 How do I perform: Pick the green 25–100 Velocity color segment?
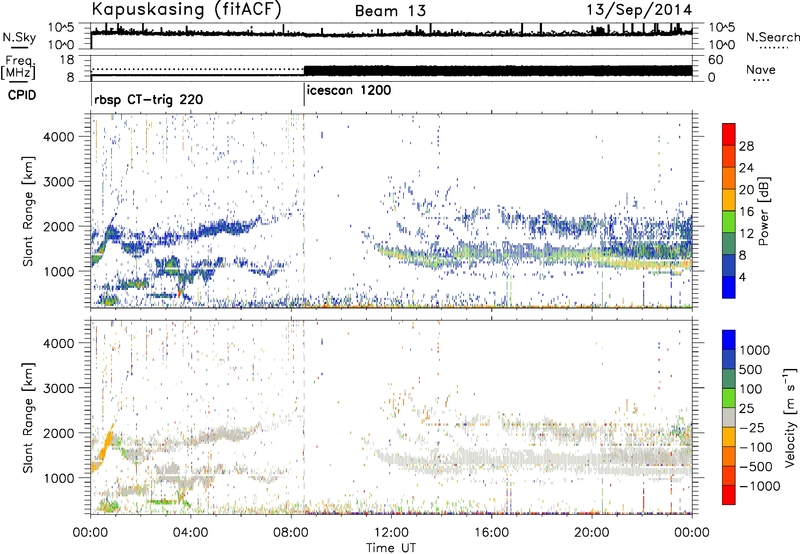pos(729,398)
